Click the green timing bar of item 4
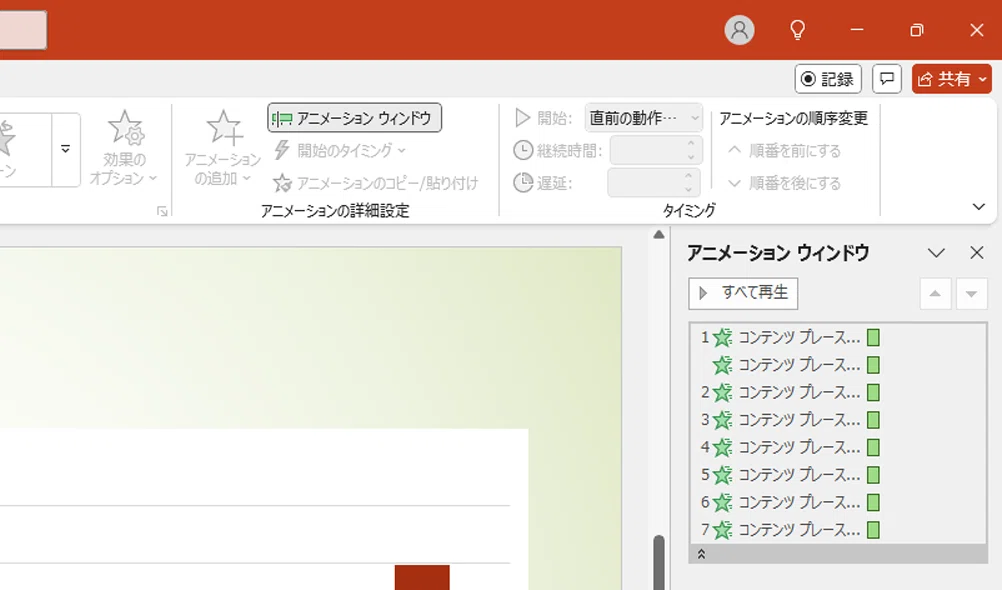Viewport: 1002px width, 590px height. point(874,447)
